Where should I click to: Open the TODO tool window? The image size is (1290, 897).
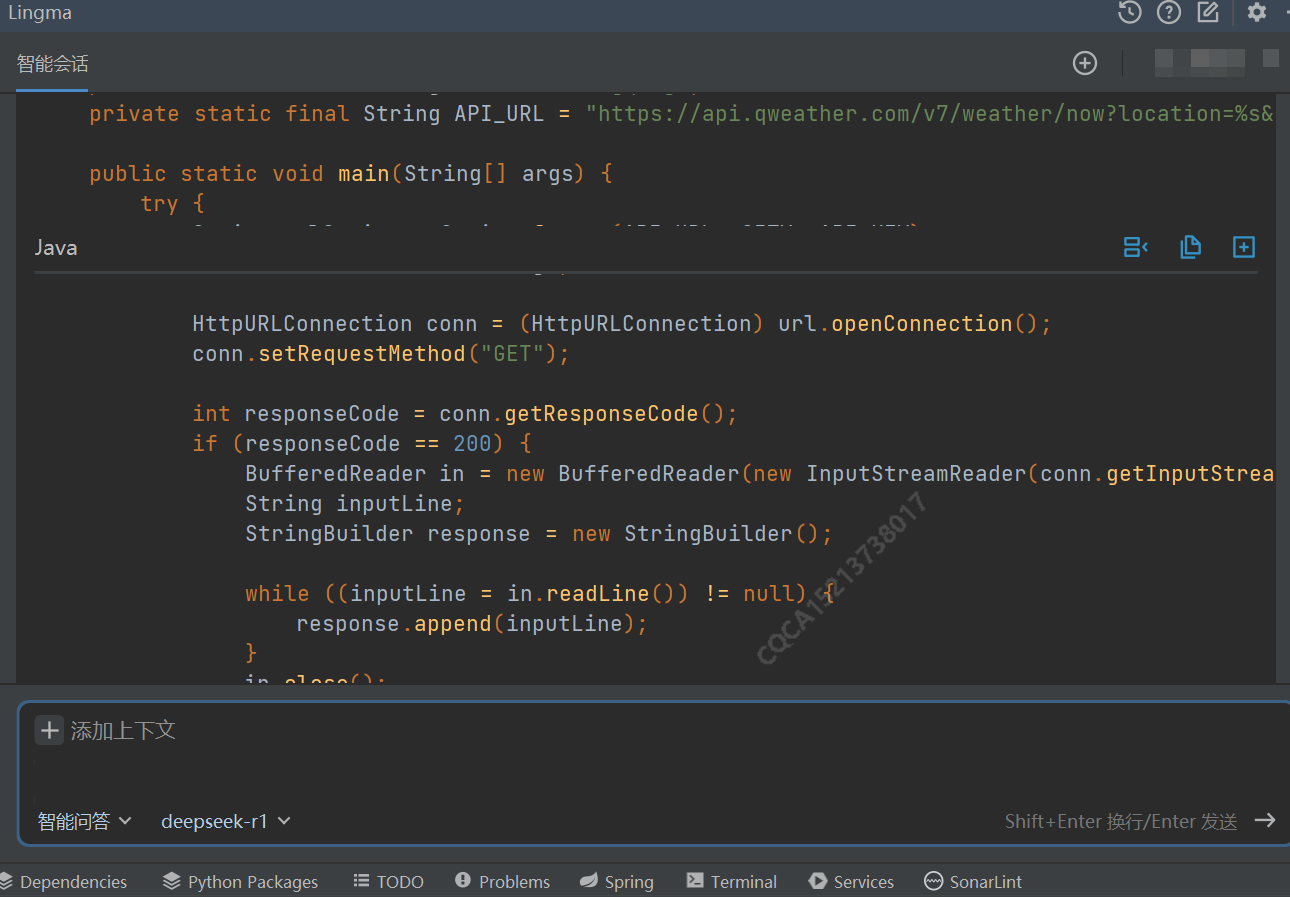pyautogui.click(x=388, y=882)
